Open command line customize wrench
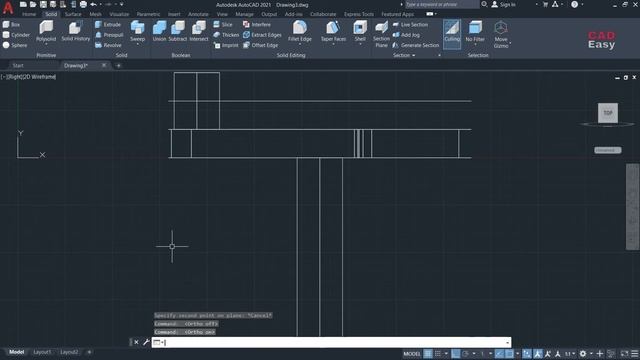 tap(146, 342)
